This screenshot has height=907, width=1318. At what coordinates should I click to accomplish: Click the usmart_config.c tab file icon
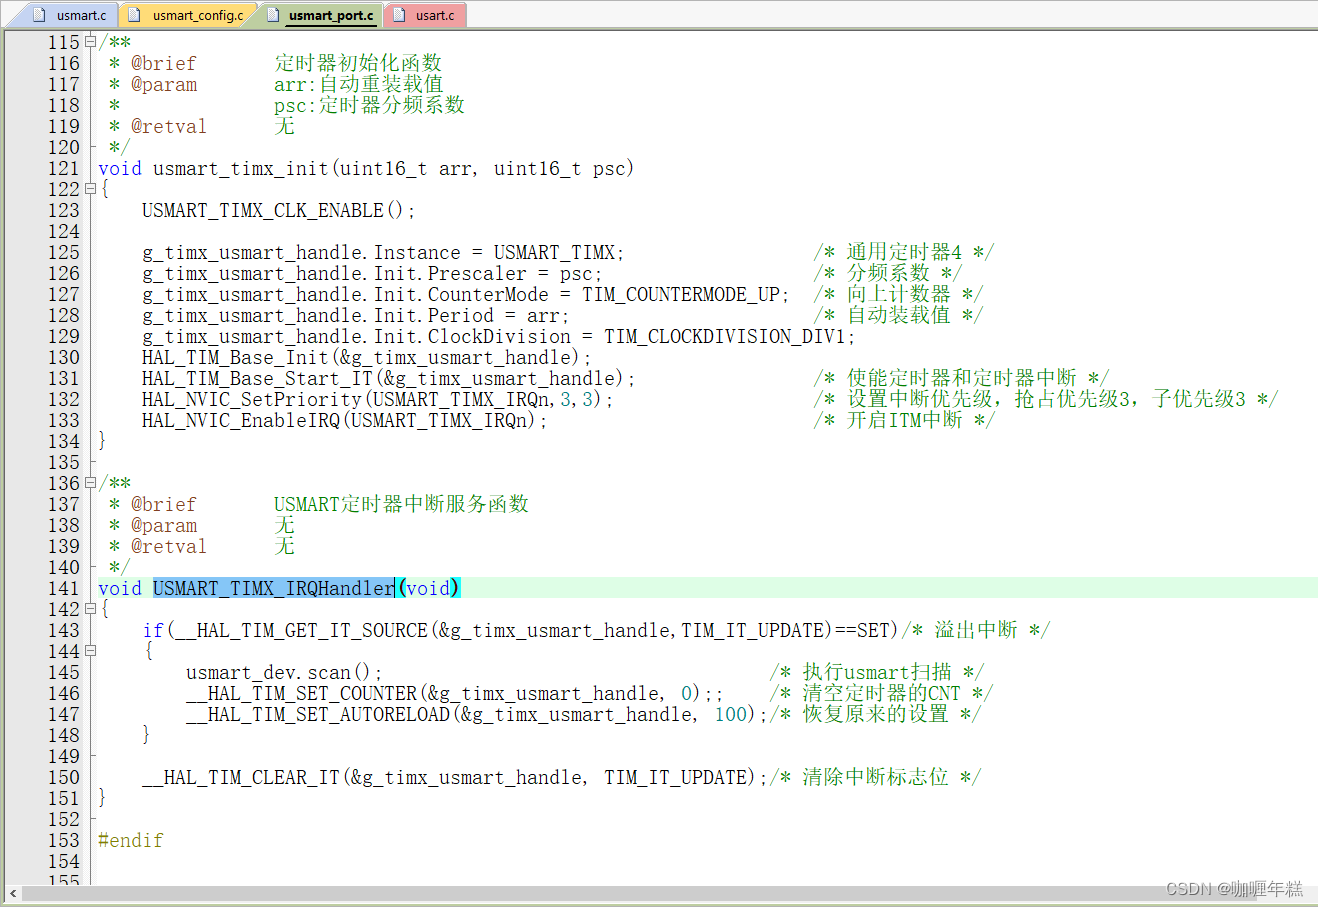point(134,15)
